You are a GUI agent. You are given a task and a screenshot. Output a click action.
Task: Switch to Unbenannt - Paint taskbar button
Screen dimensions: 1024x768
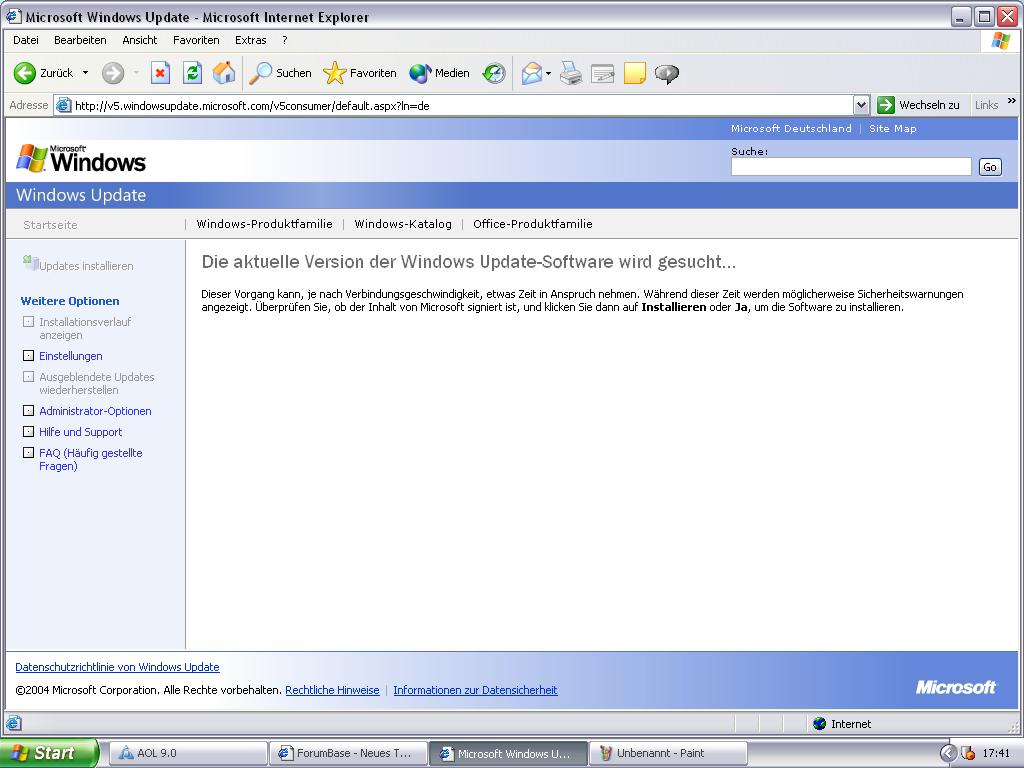pos(667,753)
